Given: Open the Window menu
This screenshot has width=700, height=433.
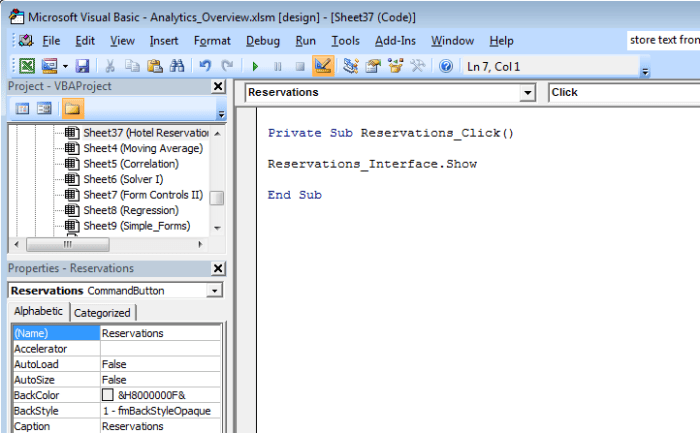Looking at the screenshot, I should coord(452,41).
